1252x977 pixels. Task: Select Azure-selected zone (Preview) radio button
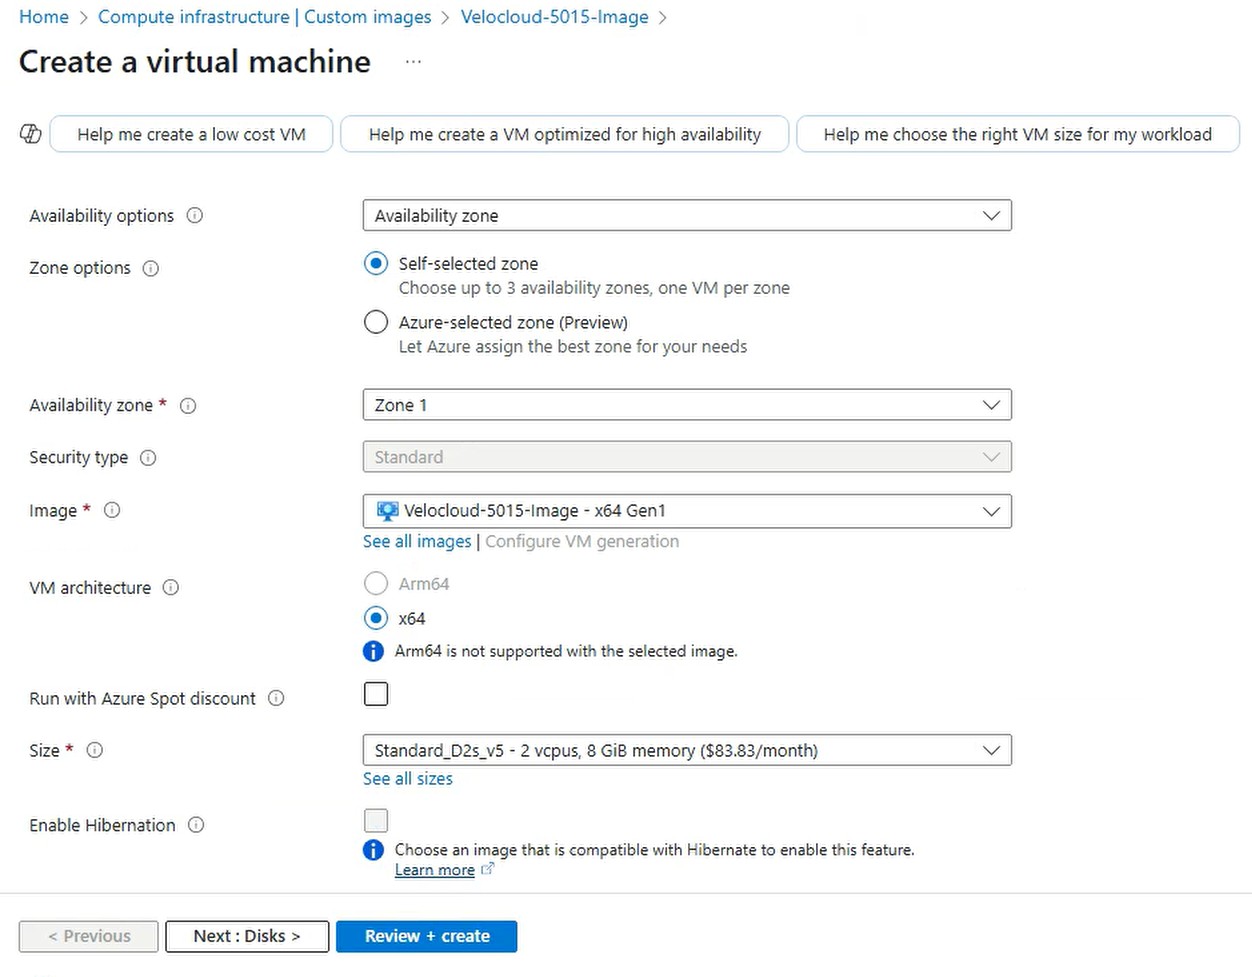point(376,322)
